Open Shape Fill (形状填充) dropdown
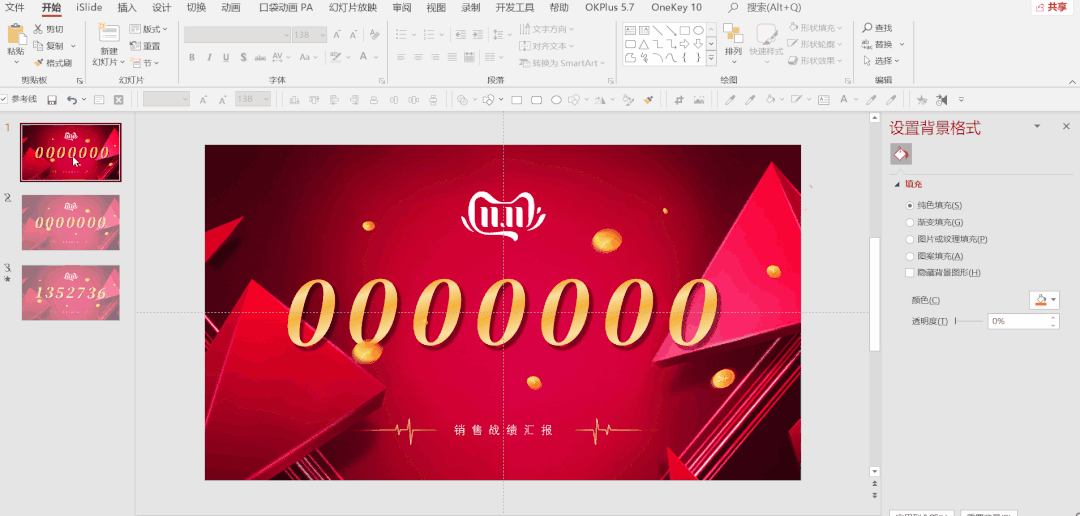The width and height of the screenshot is (1080, 516). (x=817, y=28)
